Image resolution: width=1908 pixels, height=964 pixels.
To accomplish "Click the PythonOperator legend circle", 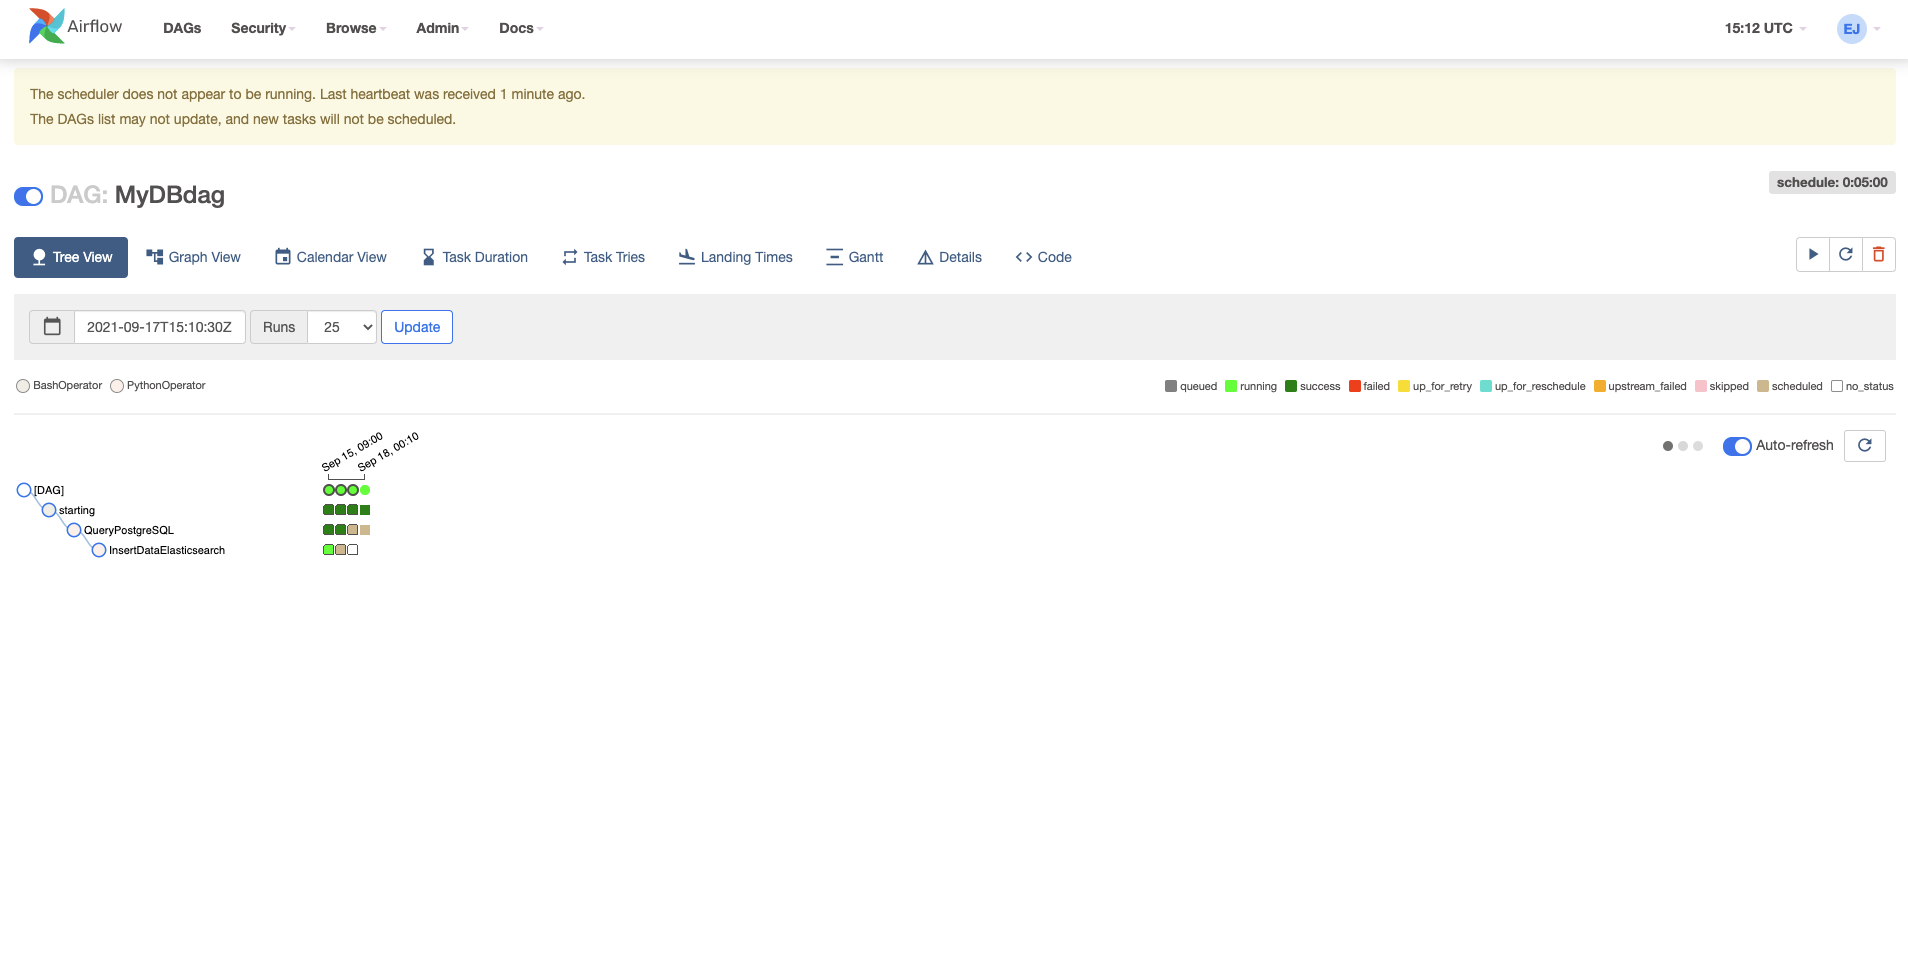I will (117, 386).
